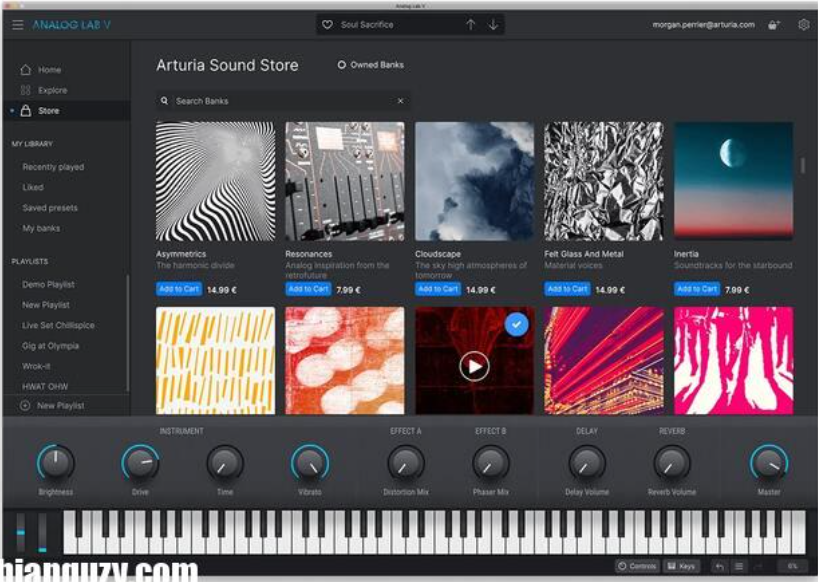Add Resonances to cart

tap(308, 289)
